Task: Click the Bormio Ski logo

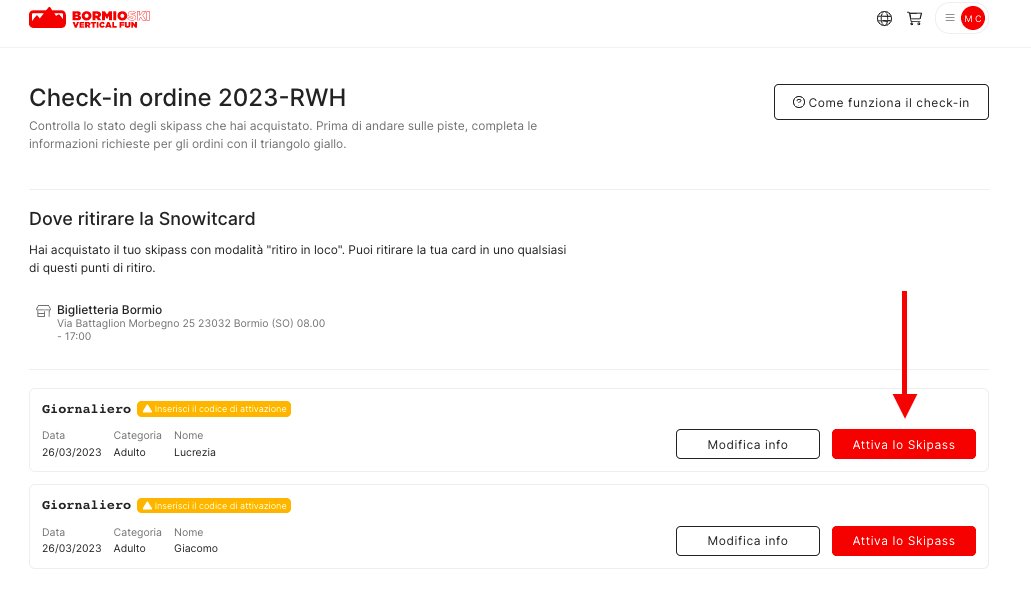Action: [x=89, y=18]
